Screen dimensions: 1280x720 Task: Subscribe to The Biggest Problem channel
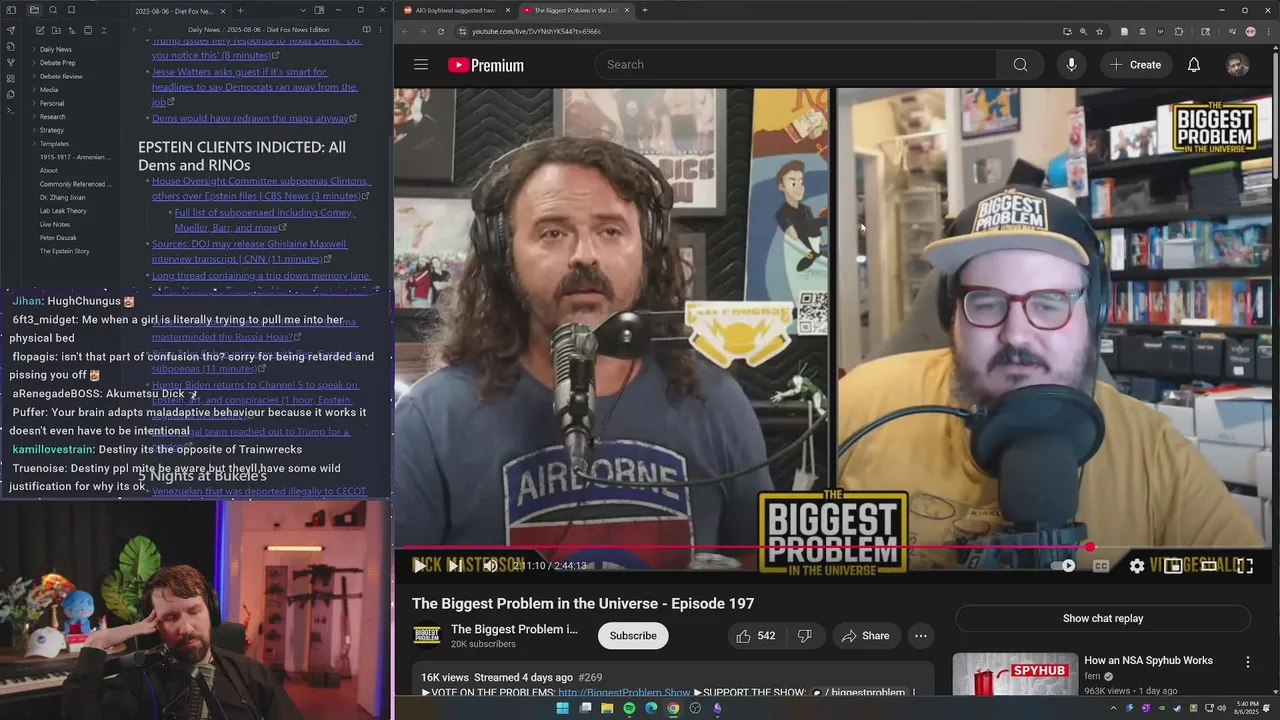click(633, 636)
